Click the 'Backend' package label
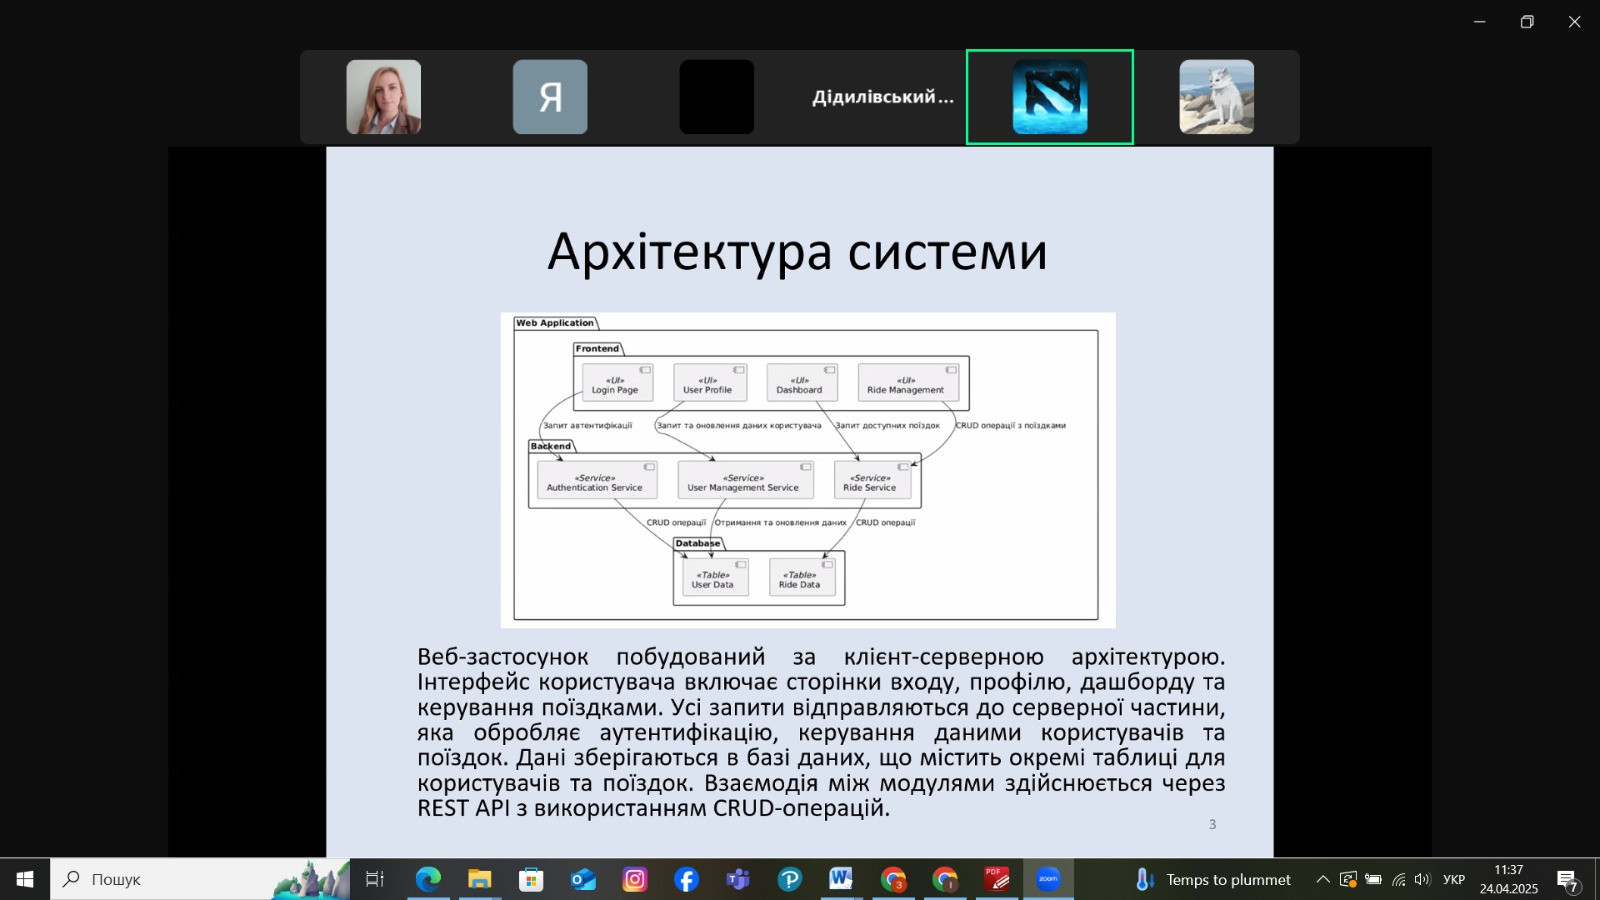Screen dimensions: 1600x900 click(x=551, y=446)
